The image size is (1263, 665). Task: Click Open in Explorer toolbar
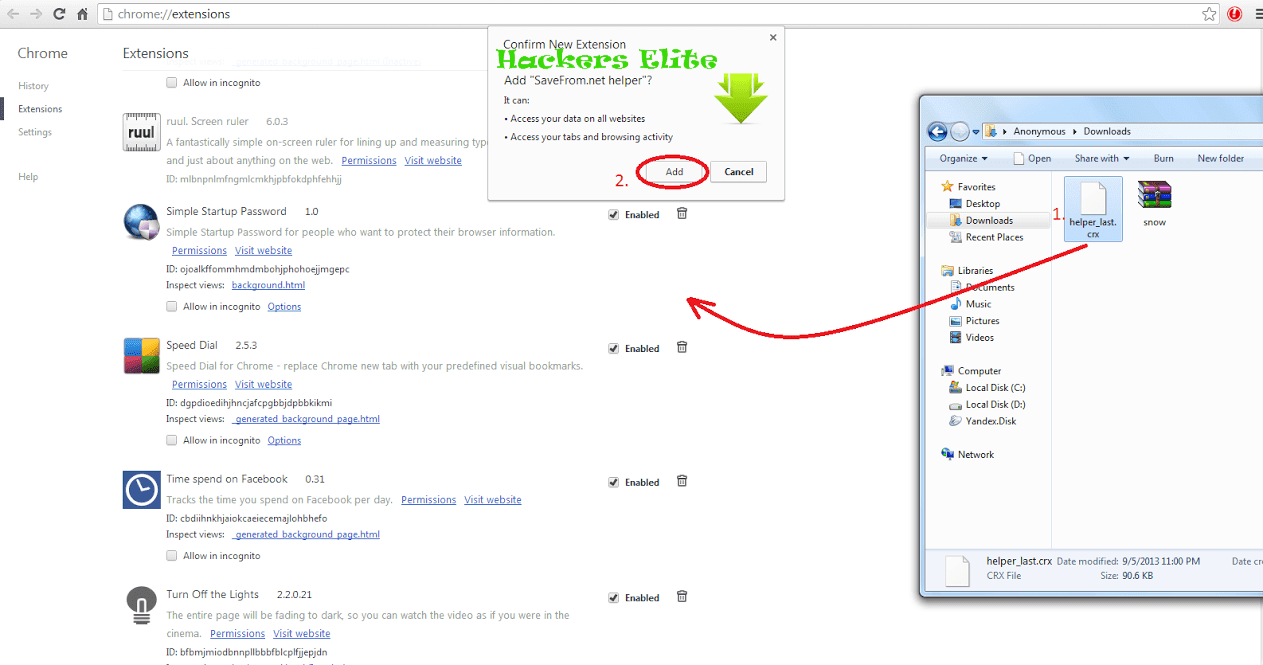[x=1033, y=158]
